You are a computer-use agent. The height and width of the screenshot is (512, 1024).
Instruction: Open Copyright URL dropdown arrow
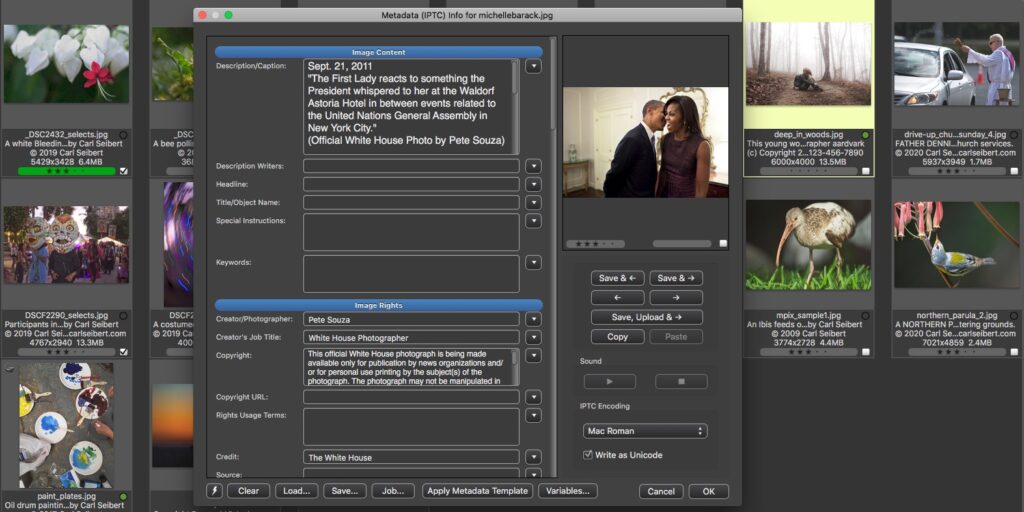click(534, 397)
